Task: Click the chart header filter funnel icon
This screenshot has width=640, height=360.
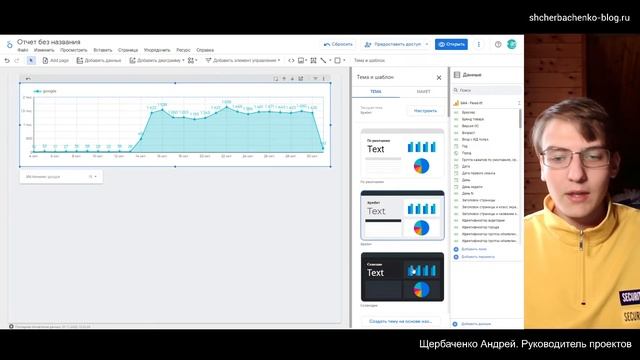Action: 315,78
